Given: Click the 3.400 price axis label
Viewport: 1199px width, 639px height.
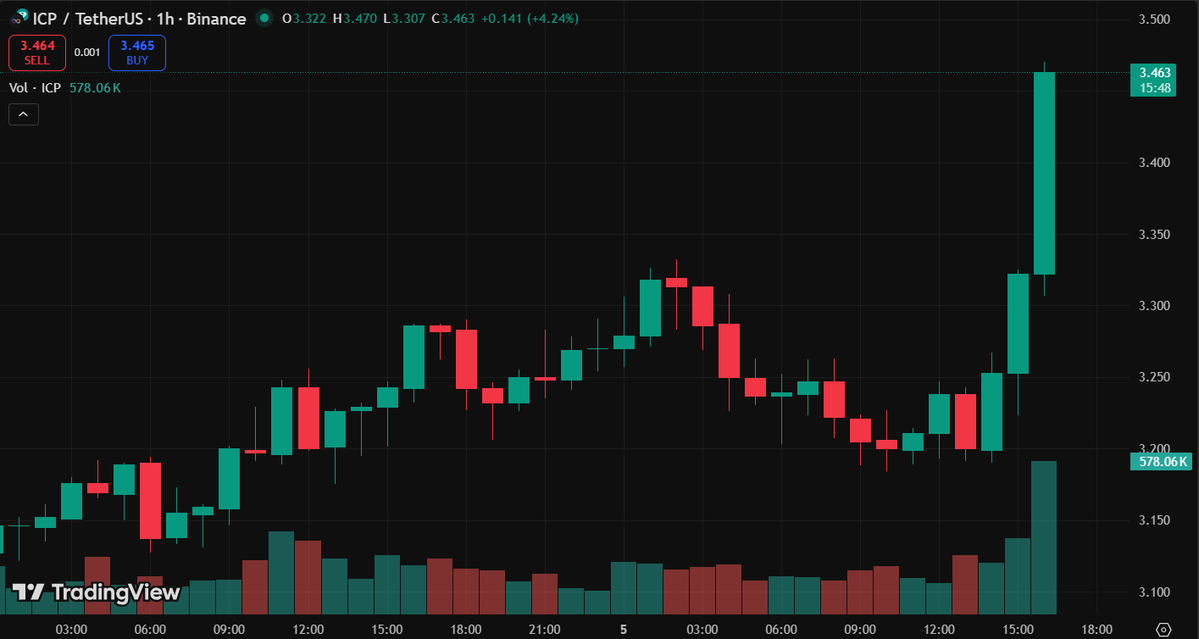Looking at the screenshot, I should pos(1155,163).
